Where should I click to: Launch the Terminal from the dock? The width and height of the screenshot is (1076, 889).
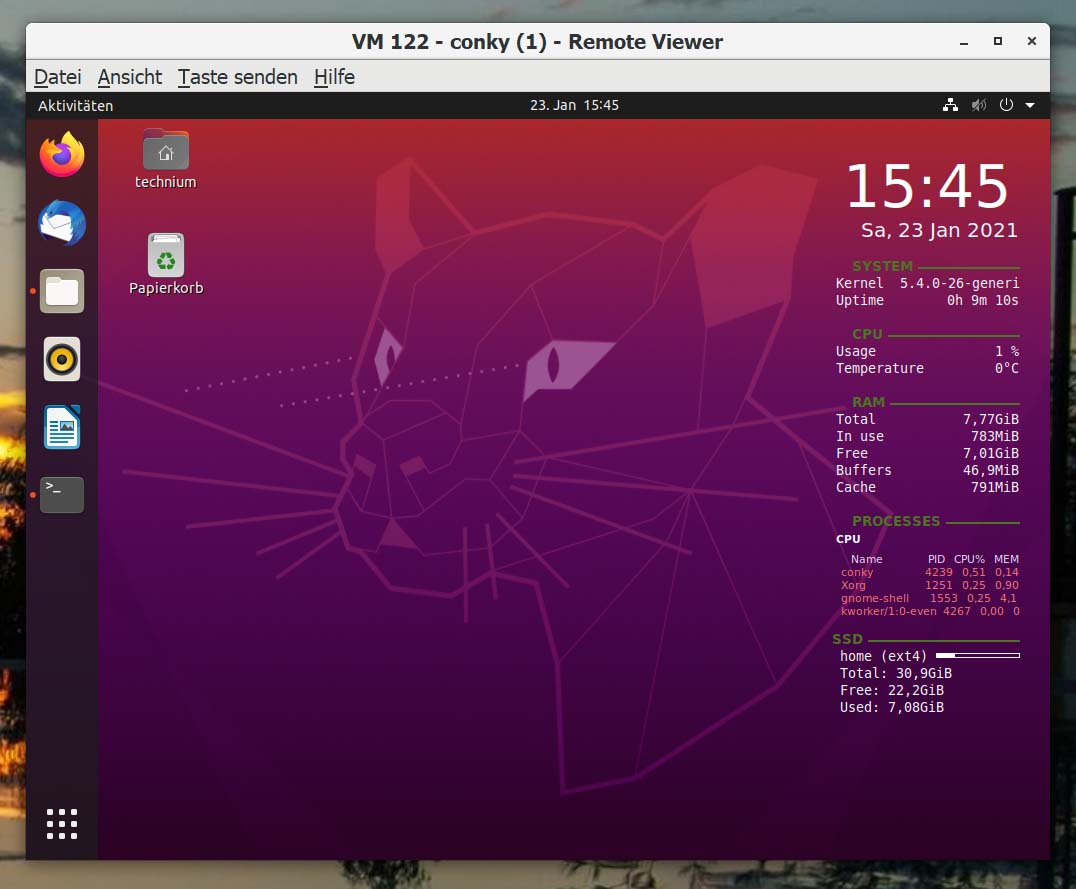pyautogui.click(x=61, y=494)
